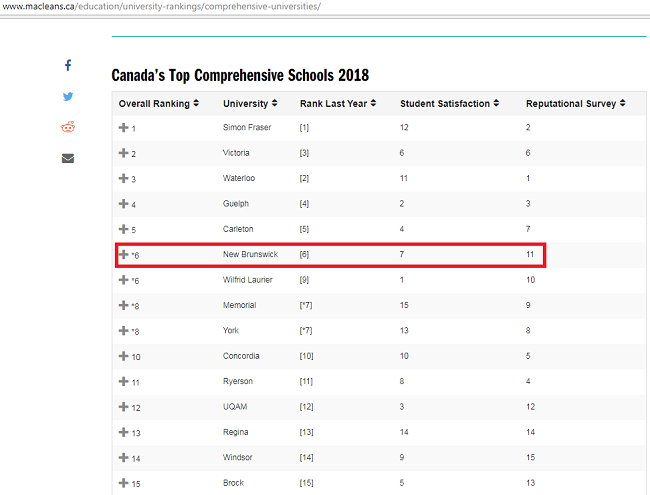Expand the Waterloo row plus icon
Image resolution: width=650 pixels, height=495 pixels.
click(123, 179)
